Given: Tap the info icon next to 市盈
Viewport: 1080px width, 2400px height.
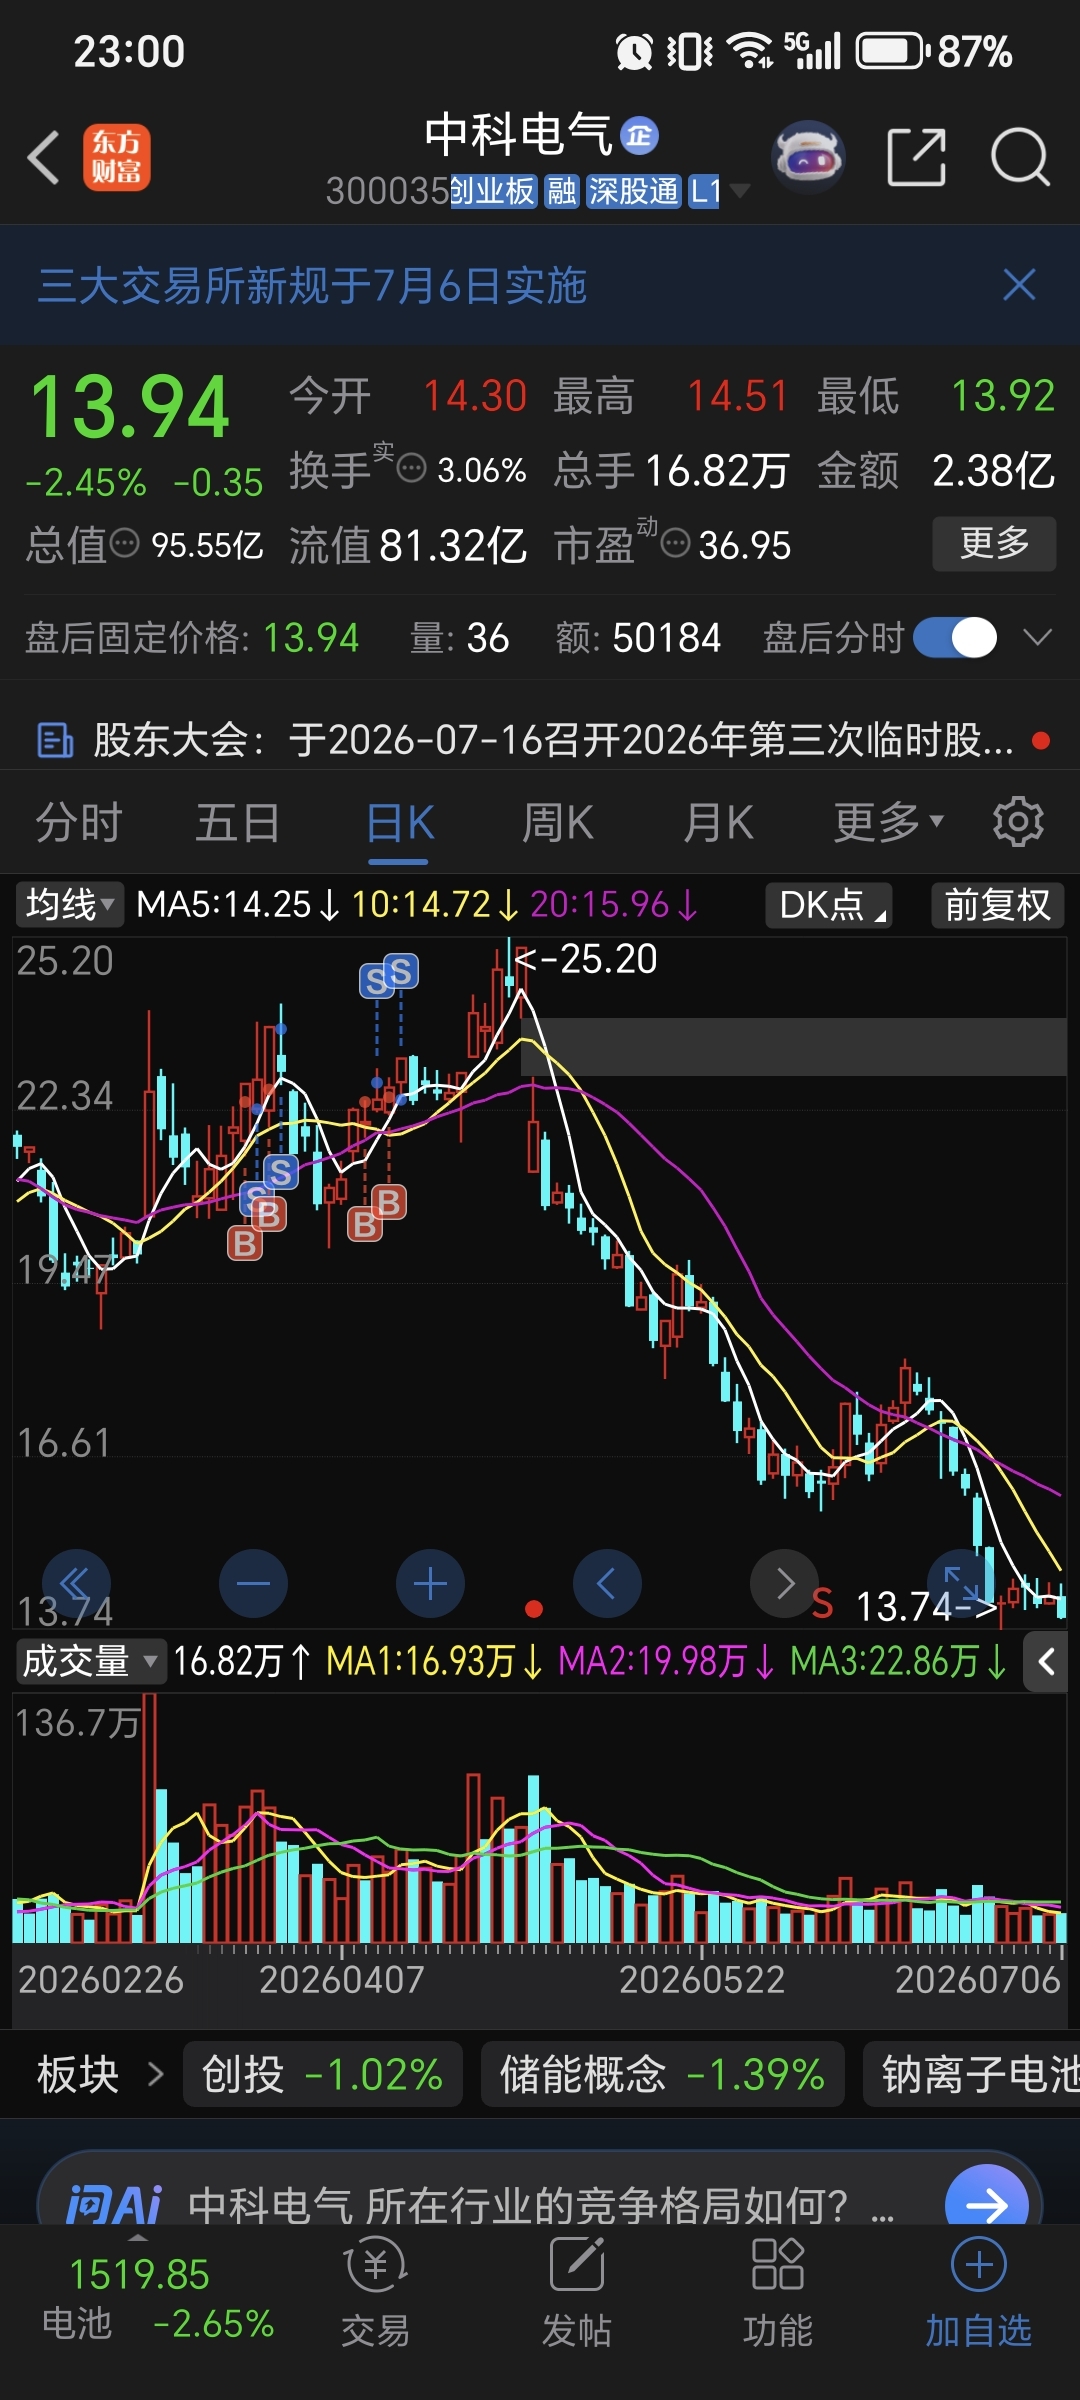Looking at the screenshot, I should (676, 544).
